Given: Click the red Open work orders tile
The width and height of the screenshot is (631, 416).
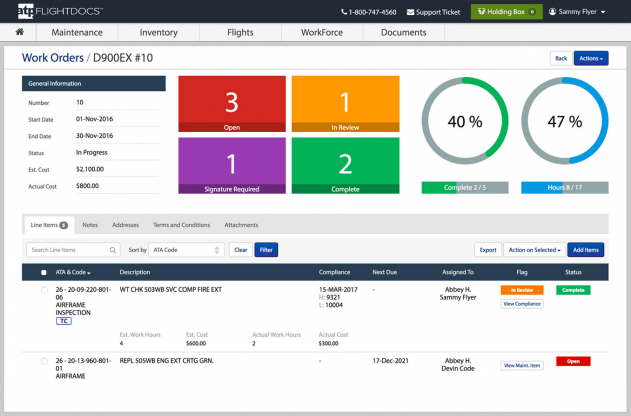Looking at the screenshot, I should click(x=231, y=105).
